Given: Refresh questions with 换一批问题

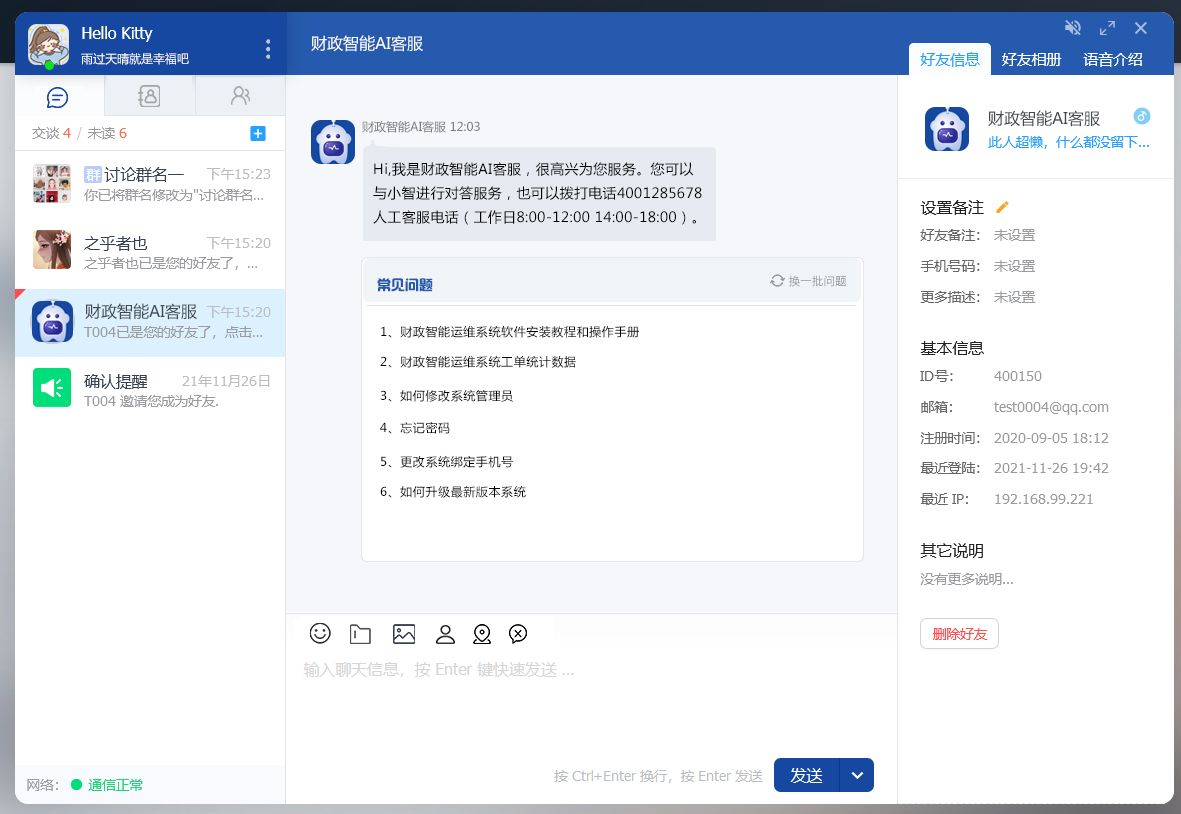Looking at the screenshot, I should 808,282.
